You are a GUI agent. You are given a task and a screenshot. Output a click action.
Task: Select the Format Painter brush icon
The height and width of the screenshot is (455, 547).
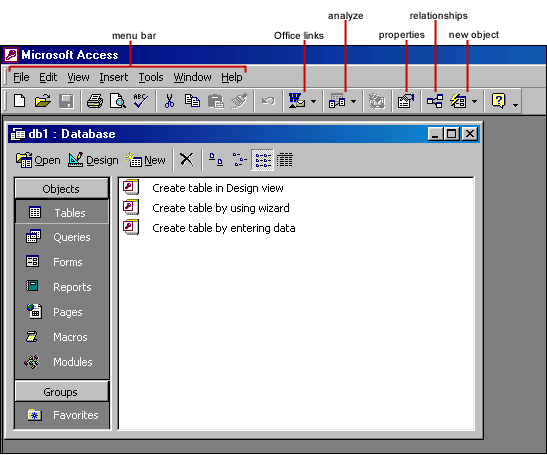pos(239,101)
